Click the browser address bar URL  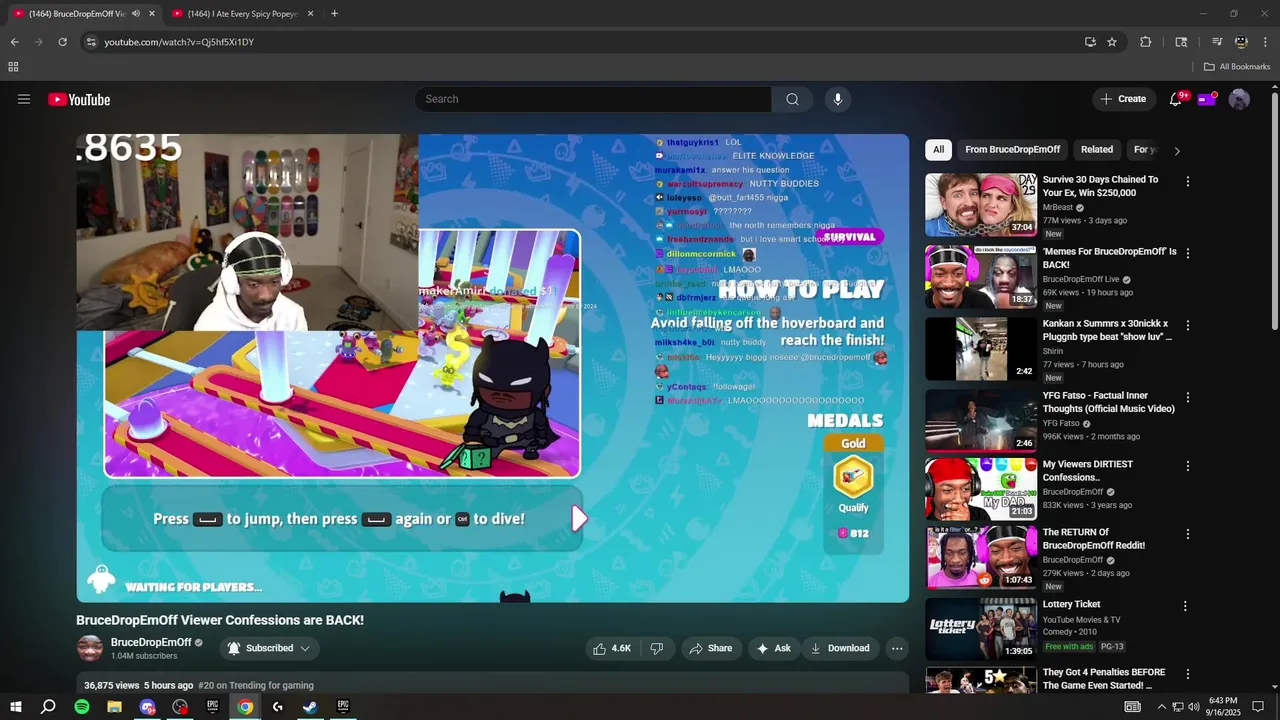tap(179, 42)
